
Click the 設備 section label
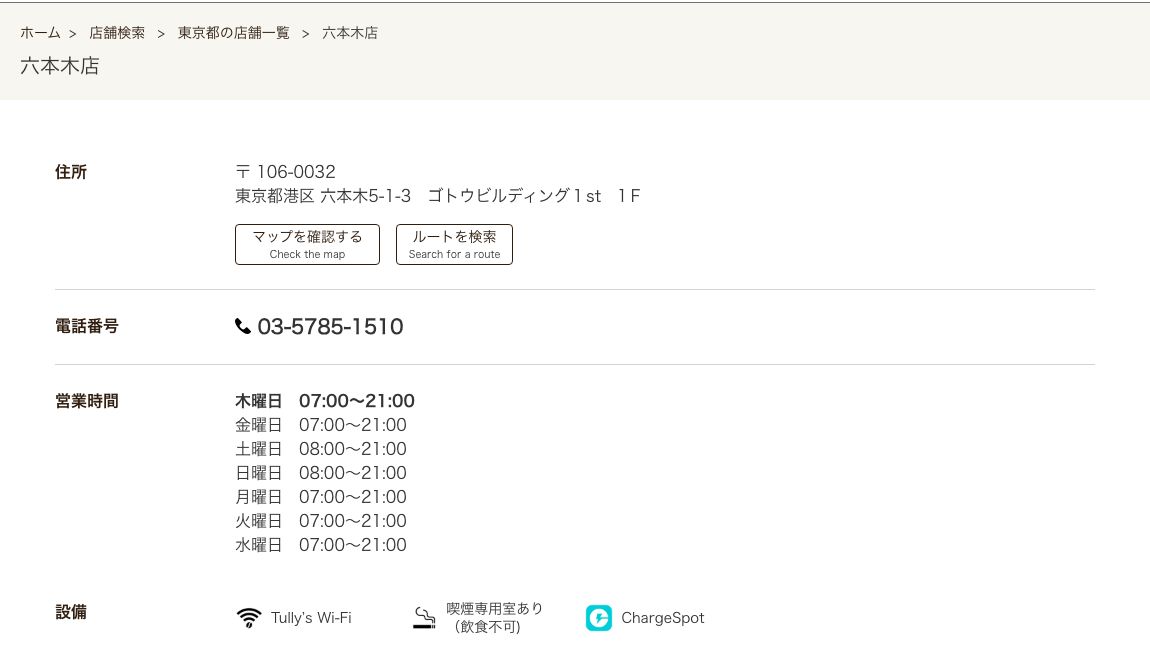coord(71,612)
